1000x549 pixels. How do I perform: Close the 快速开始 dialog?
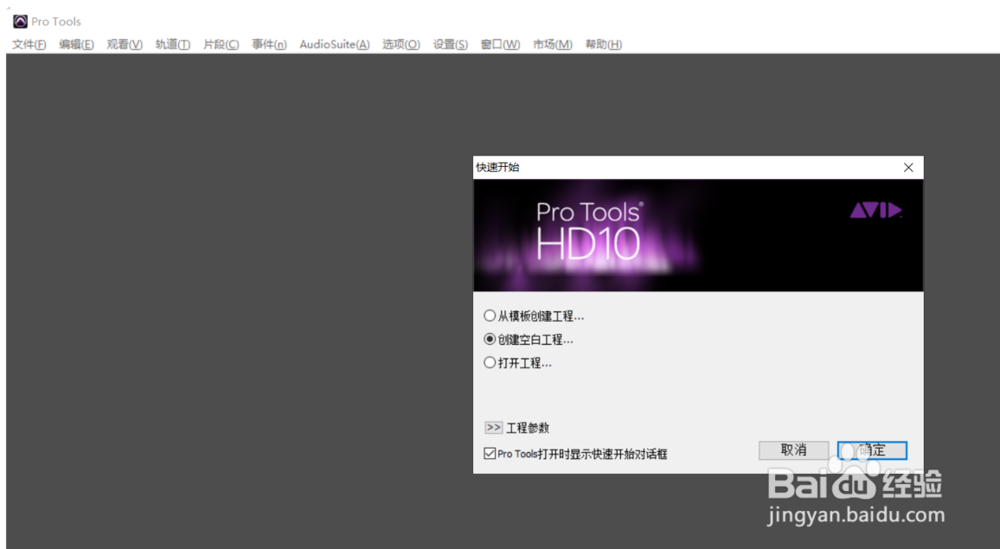tap(908, 167)
